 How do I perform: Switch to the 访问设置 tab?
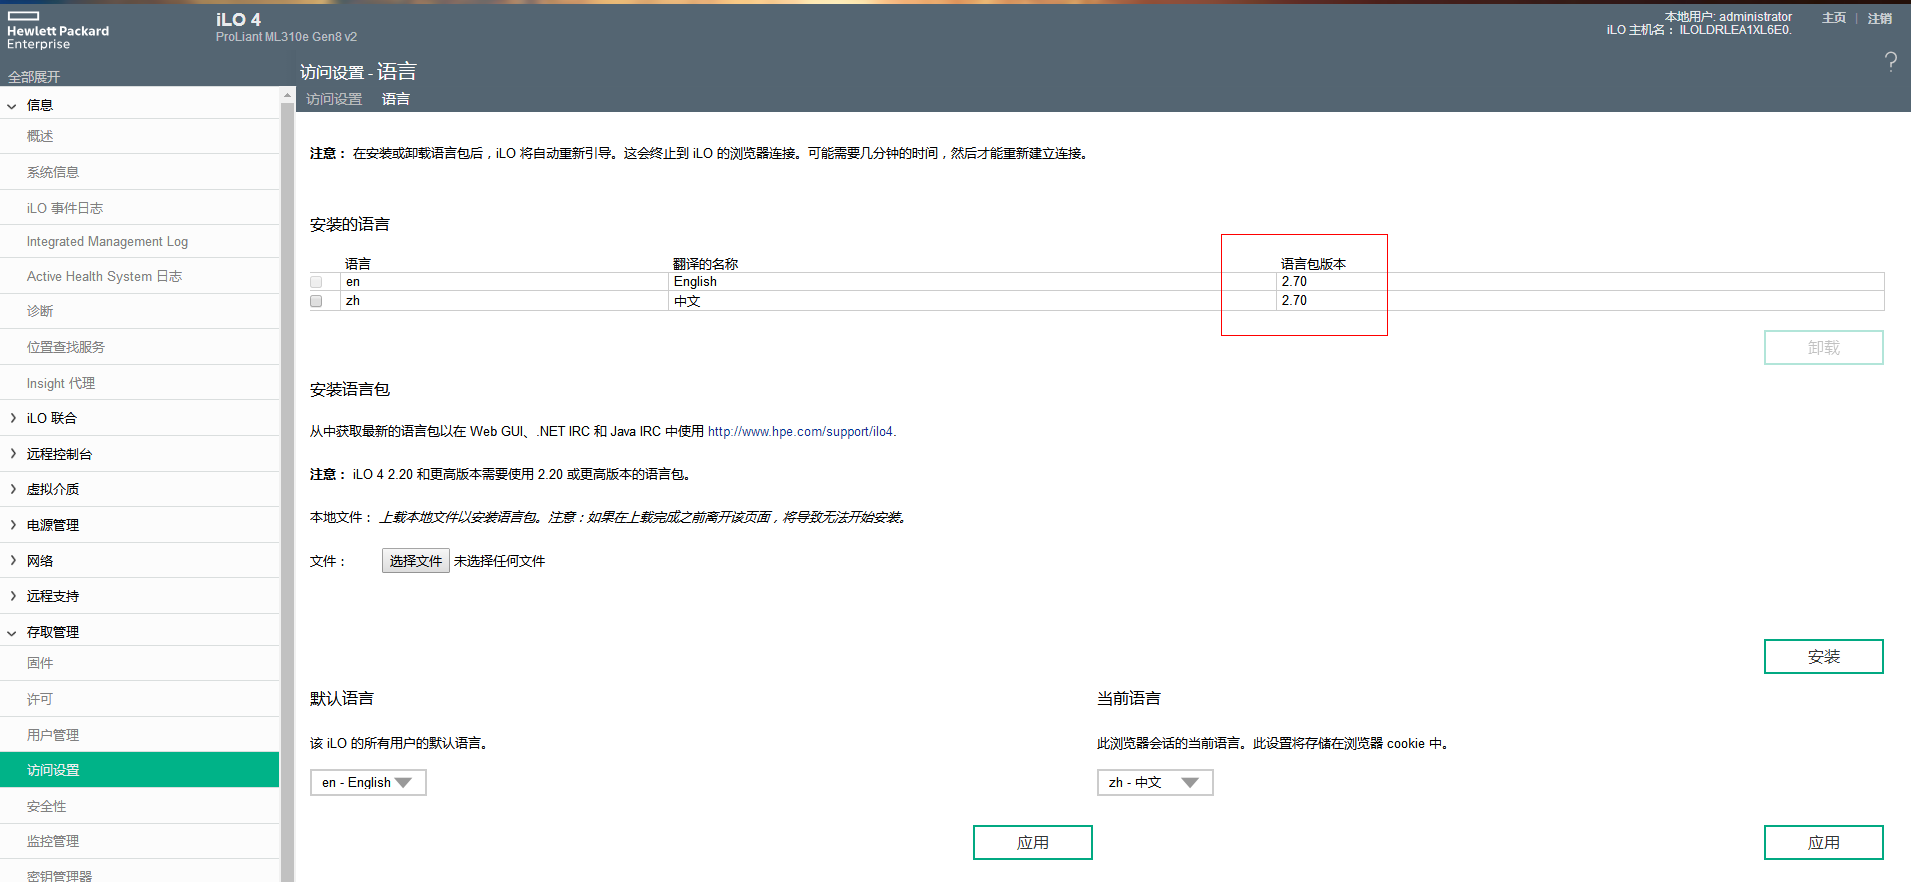334,99
